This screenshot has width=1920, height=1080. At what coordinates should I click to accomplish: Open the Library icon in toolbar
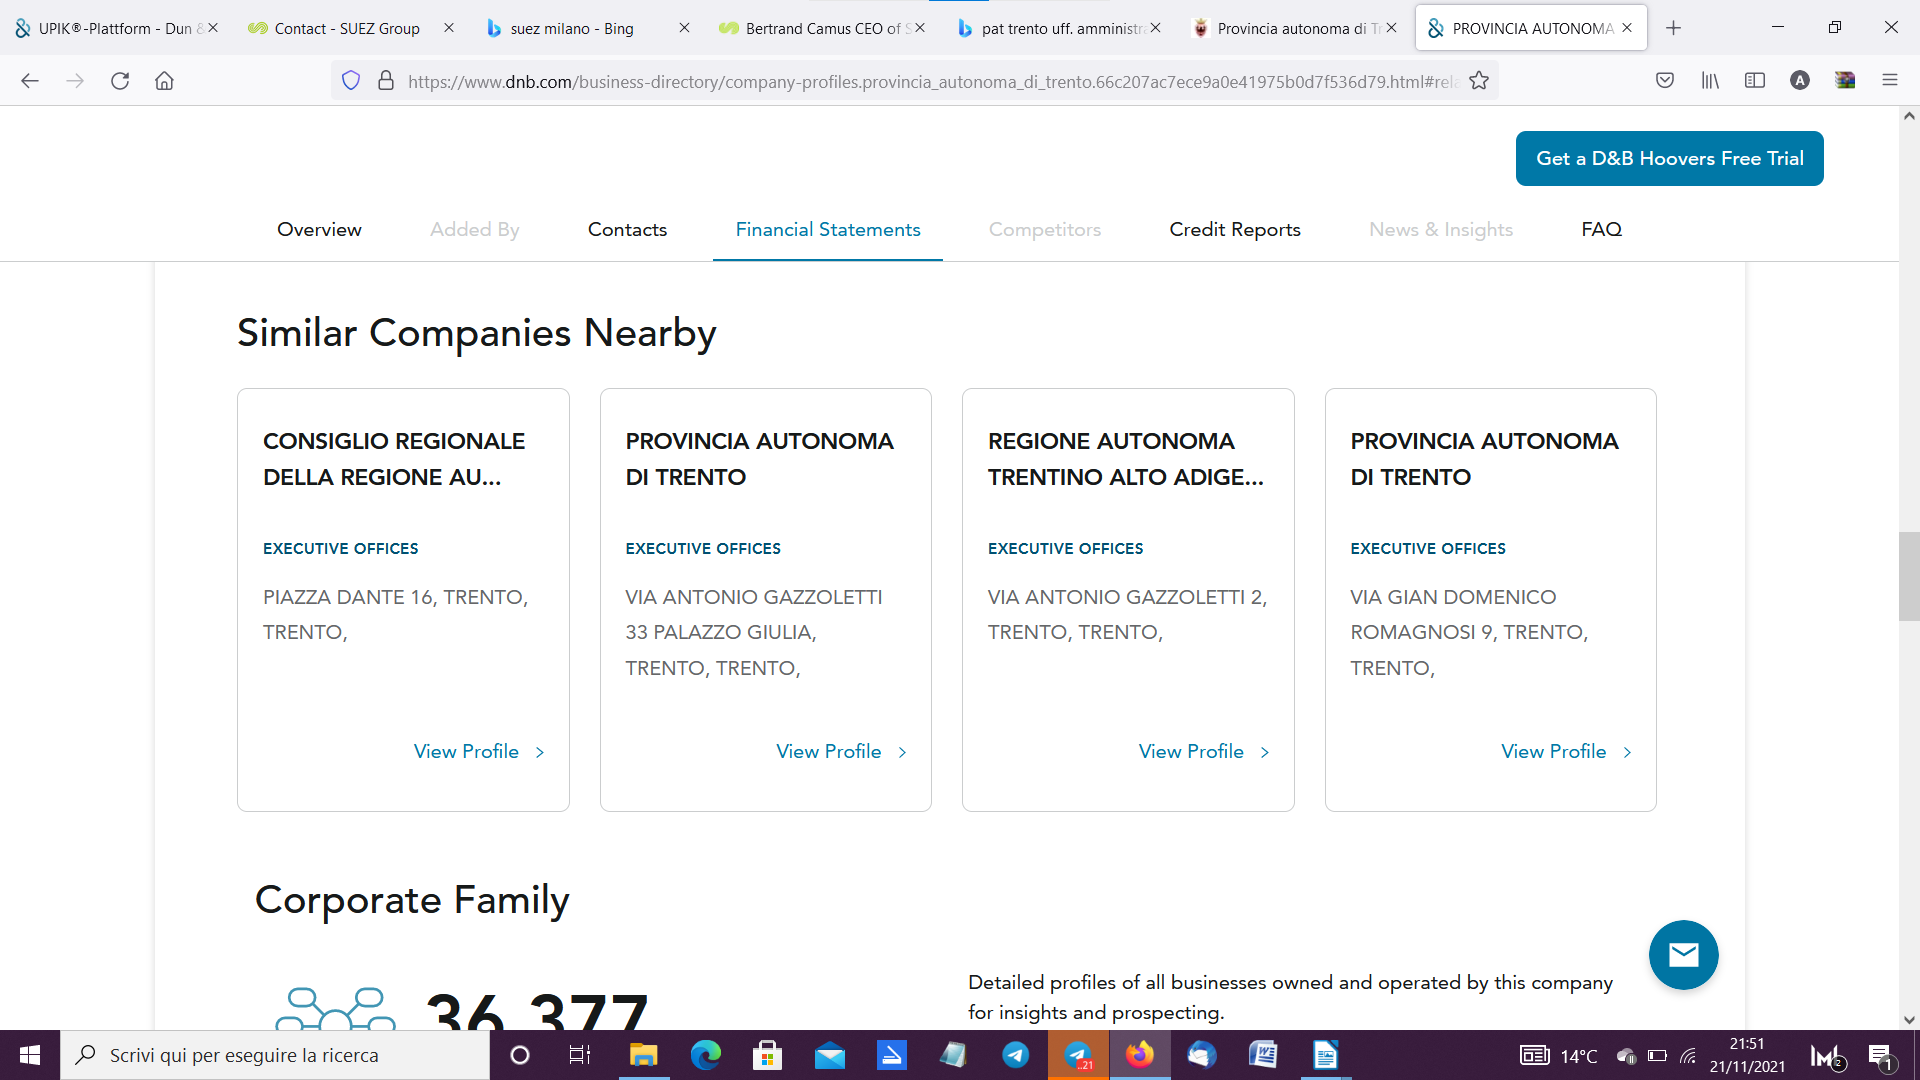tap(1710, 81)
